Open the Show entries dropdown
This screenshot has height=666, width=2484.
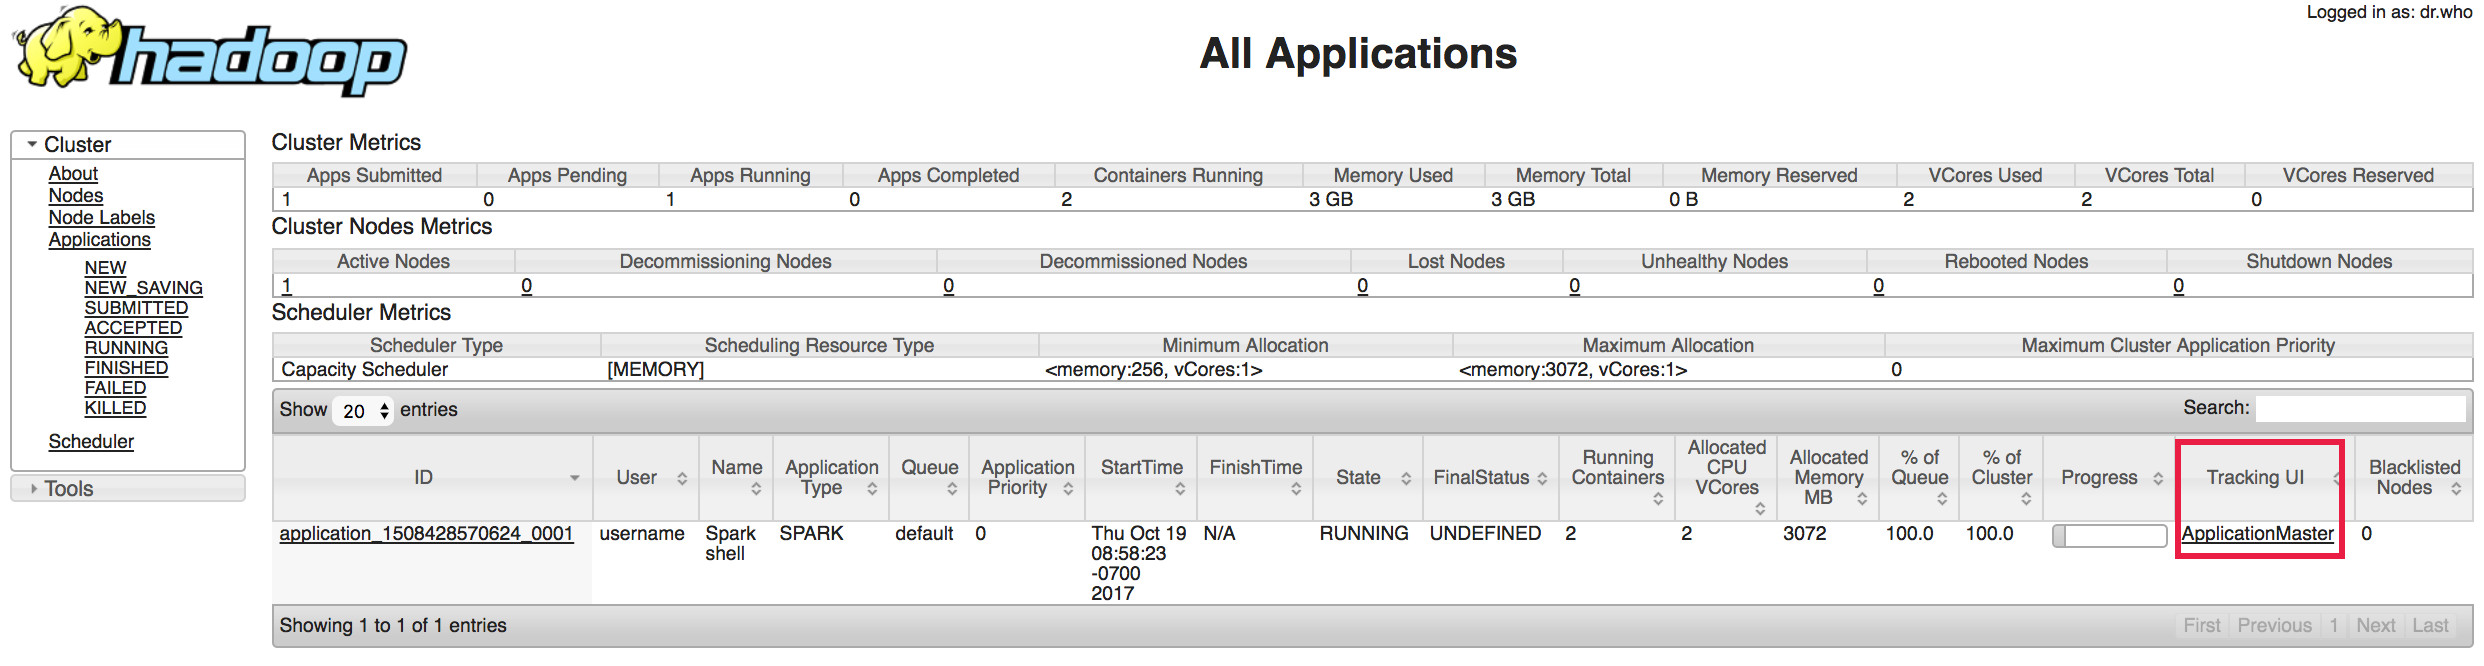click(x=365, y=411)
